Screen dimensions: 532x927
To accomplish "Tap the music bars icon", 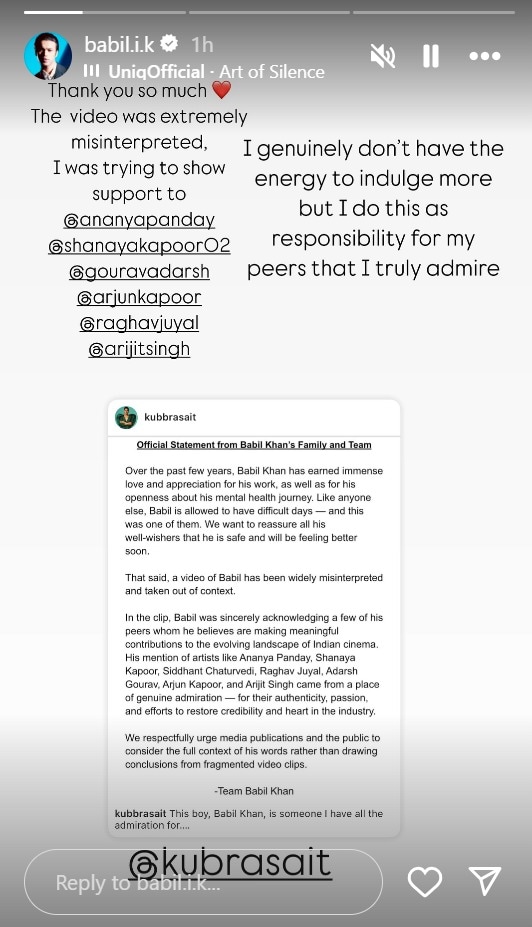I will (x=92, y=71).
